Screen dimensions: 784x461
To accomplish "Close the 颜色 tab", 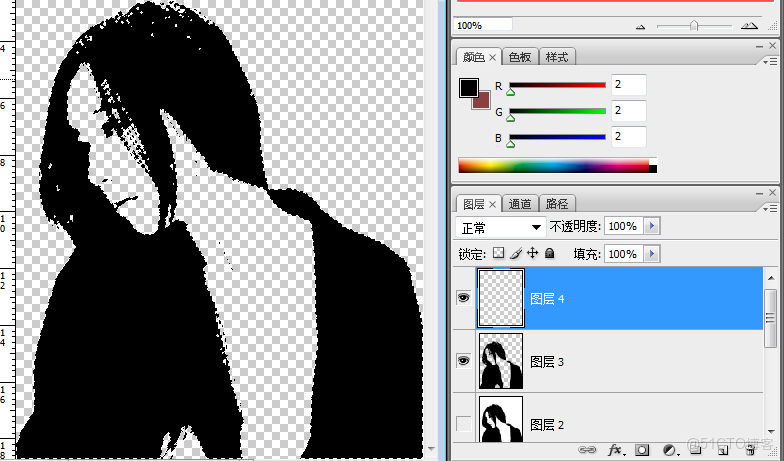I will click(x=492, y=58).
